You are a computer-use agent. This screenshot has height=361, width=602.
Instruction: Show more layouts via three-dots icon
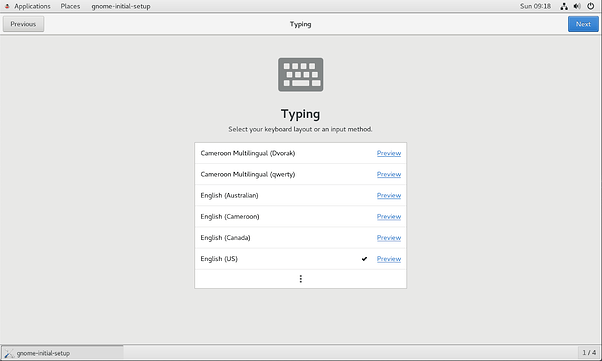tap(301, 279)
